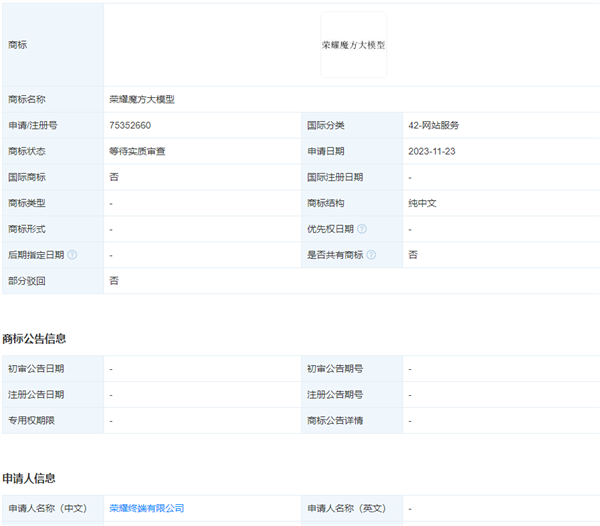Click help icon beside 后期指定日期
This screenshot has height=526, width=600.
coord(72,255)
